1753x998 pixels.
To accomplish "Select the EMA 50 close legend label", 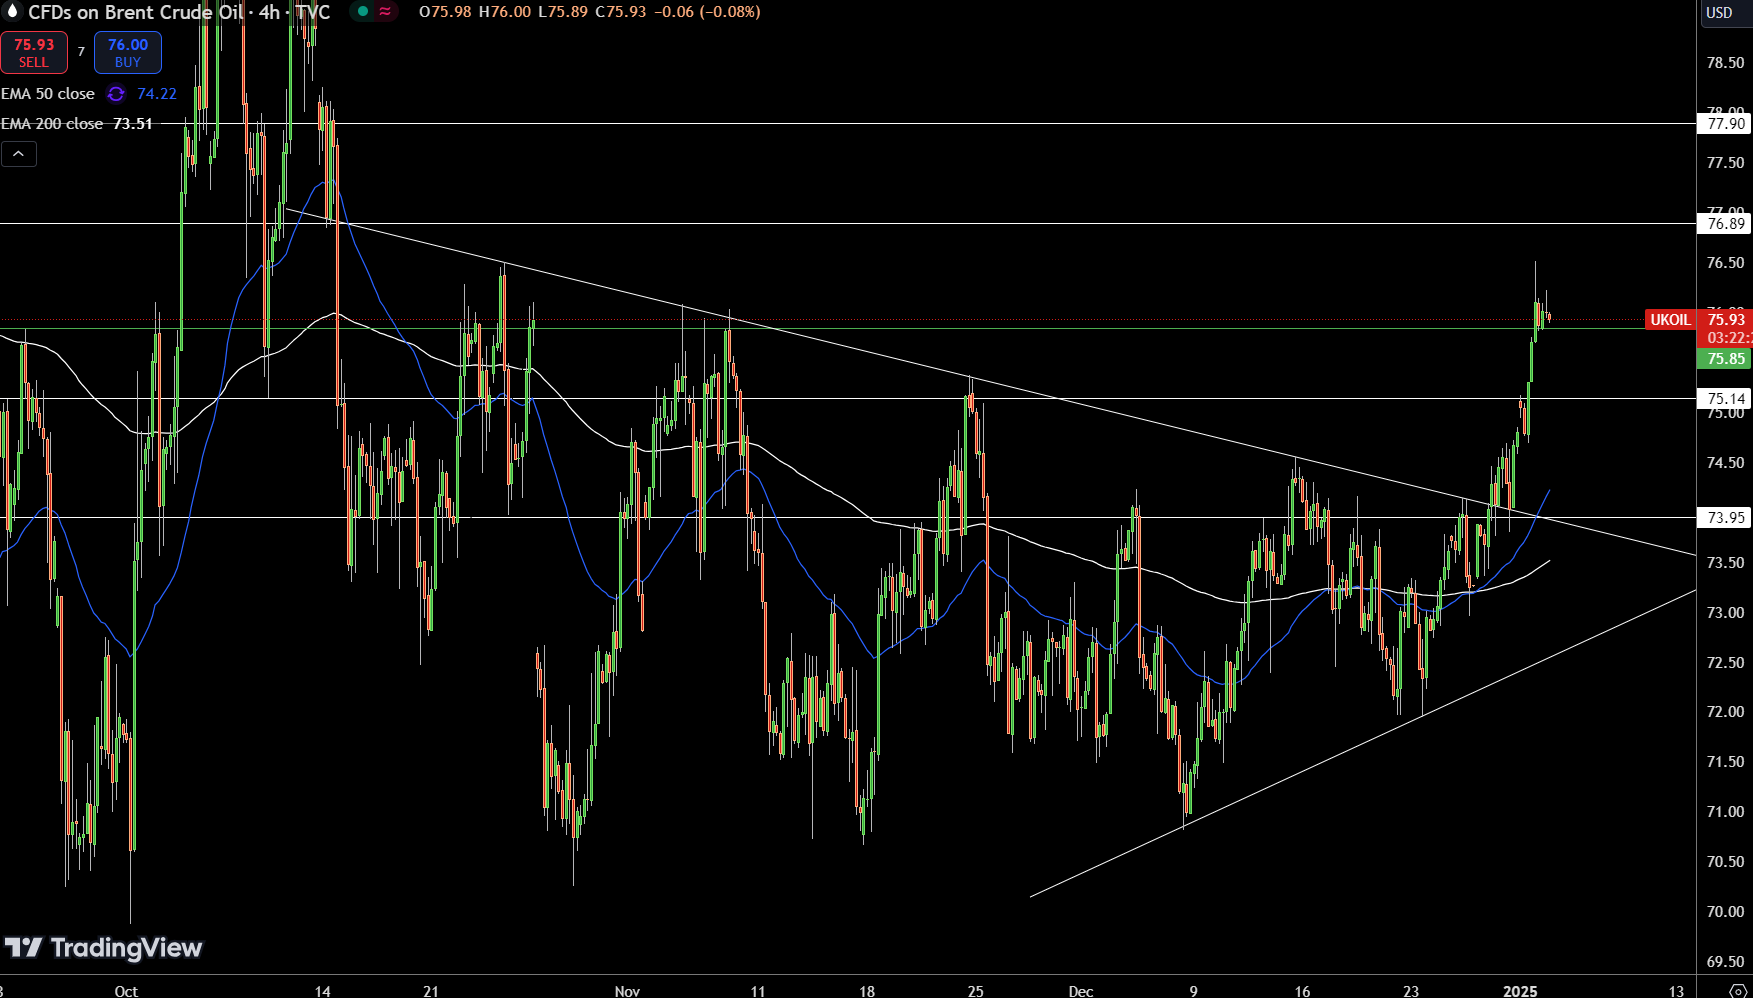I will pyautogui.click(x=48, y=94).
